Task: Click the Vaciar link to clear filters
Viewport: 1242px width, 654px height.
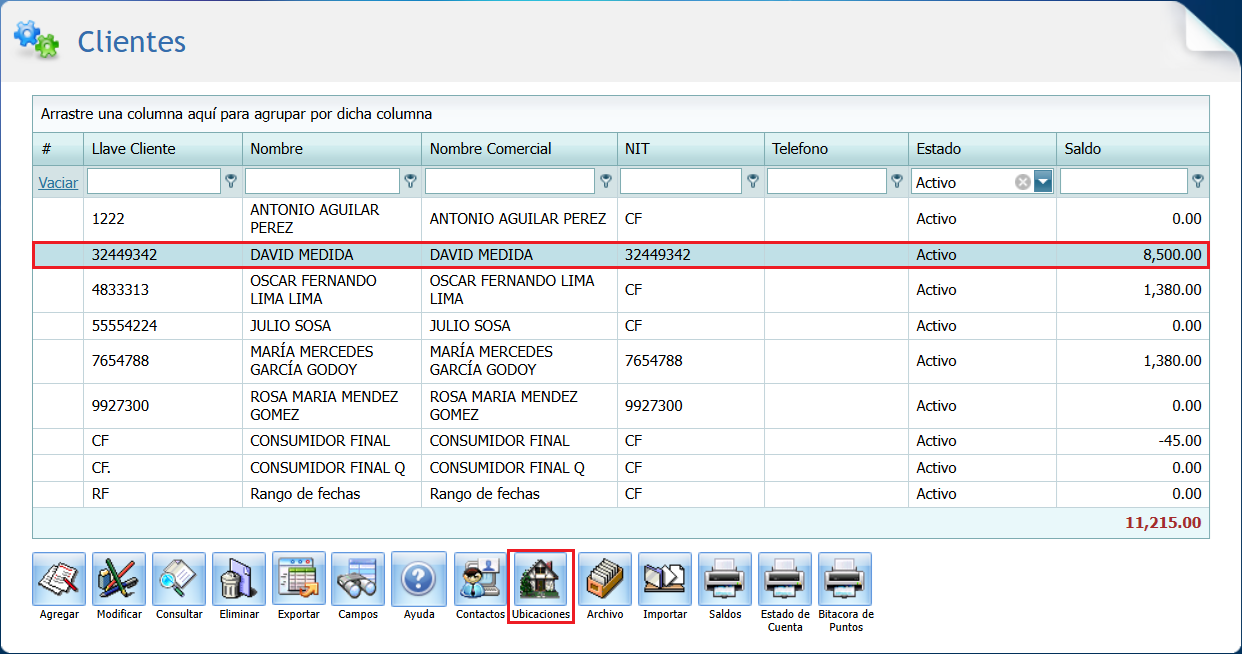Action: [58, 183]
